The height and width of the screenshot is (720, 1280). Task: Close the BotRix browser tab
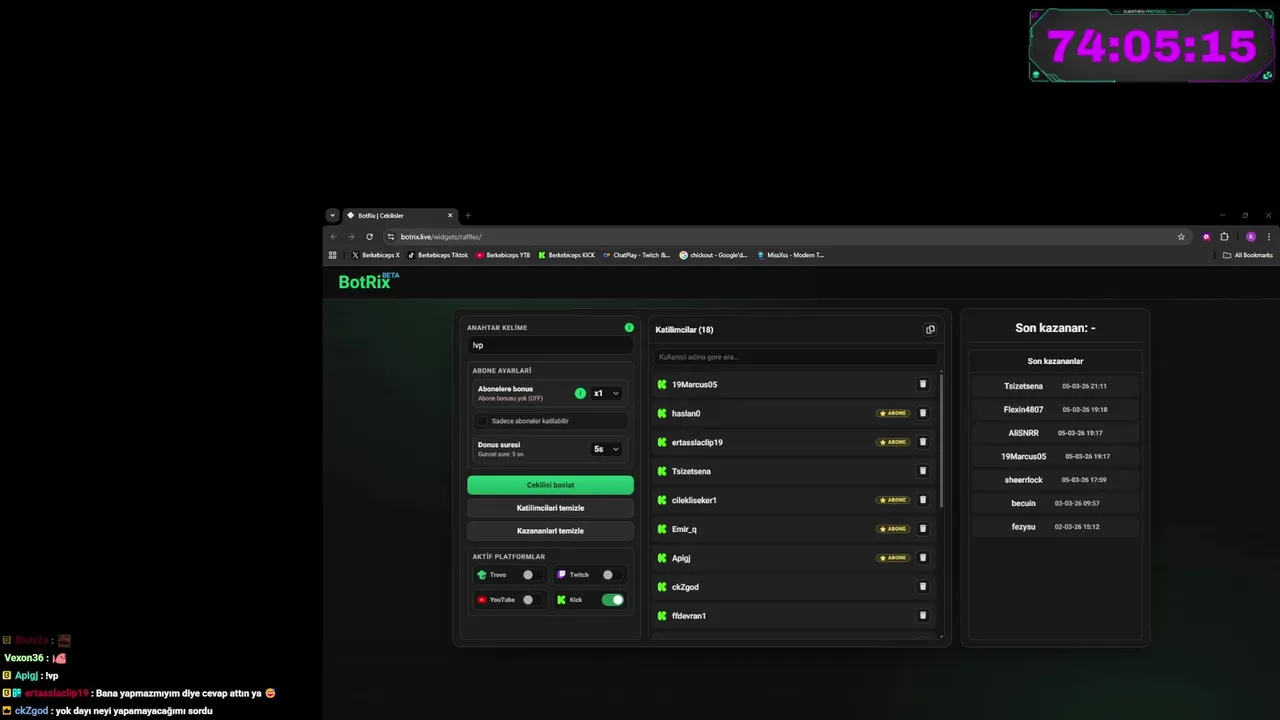[450, 215]
